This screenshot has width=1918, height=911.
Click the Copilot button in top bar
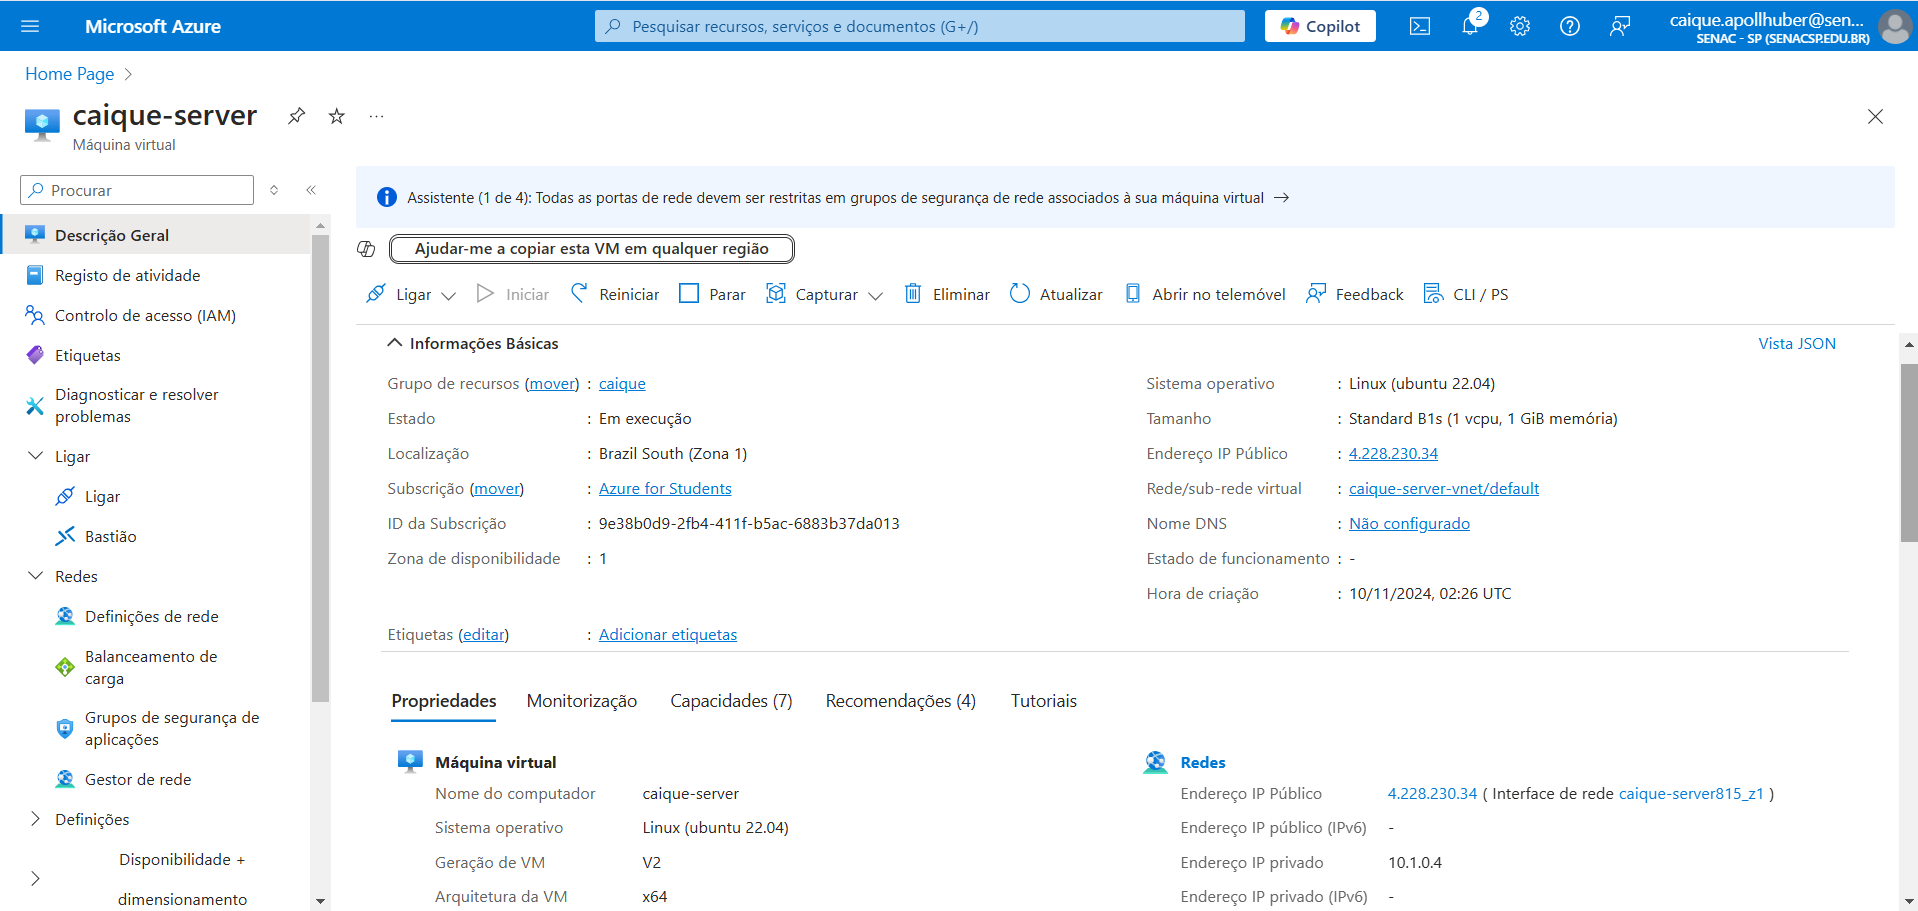(x=1320, y=26)
